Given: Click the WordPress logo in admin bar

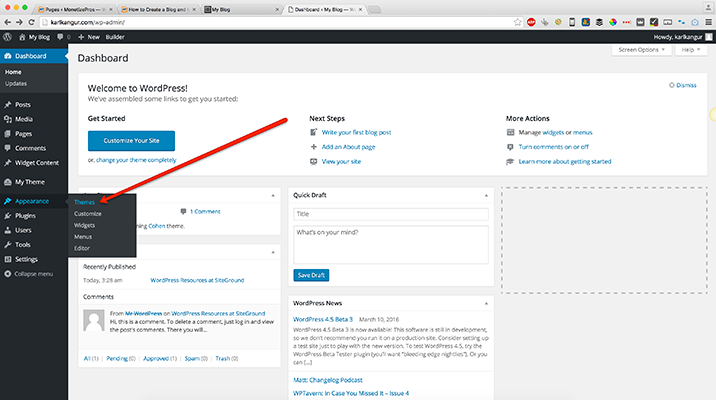Looking at the screenshot, I should point(8,36).
